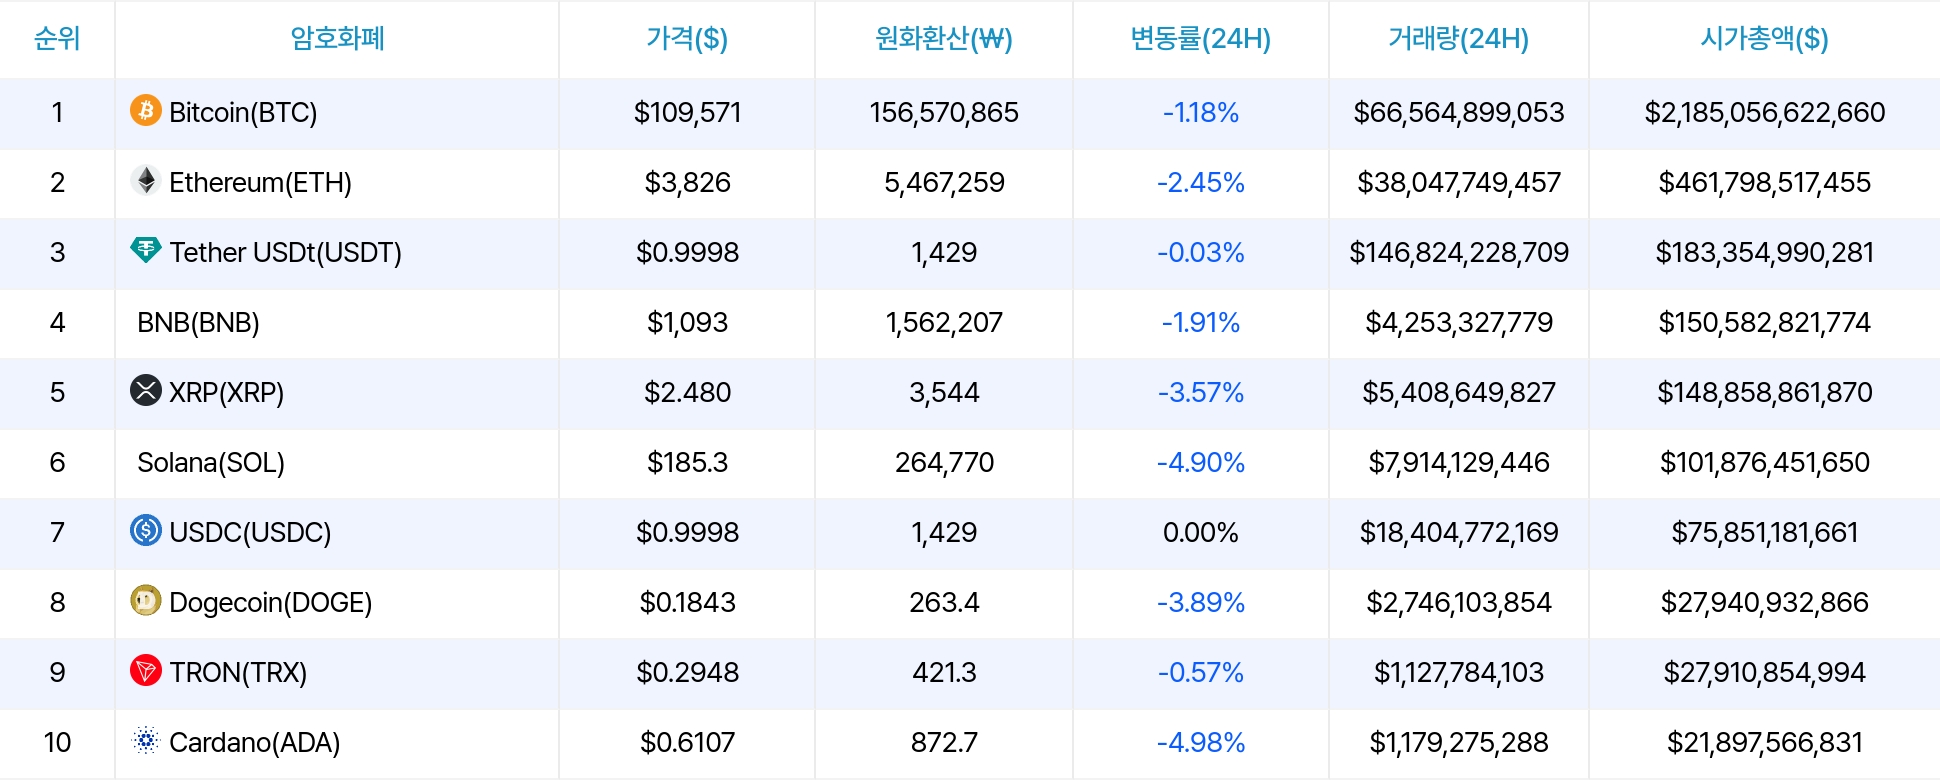Click the TRON red logo icon
Screen dimensions: 1940x780
point(146,670)
